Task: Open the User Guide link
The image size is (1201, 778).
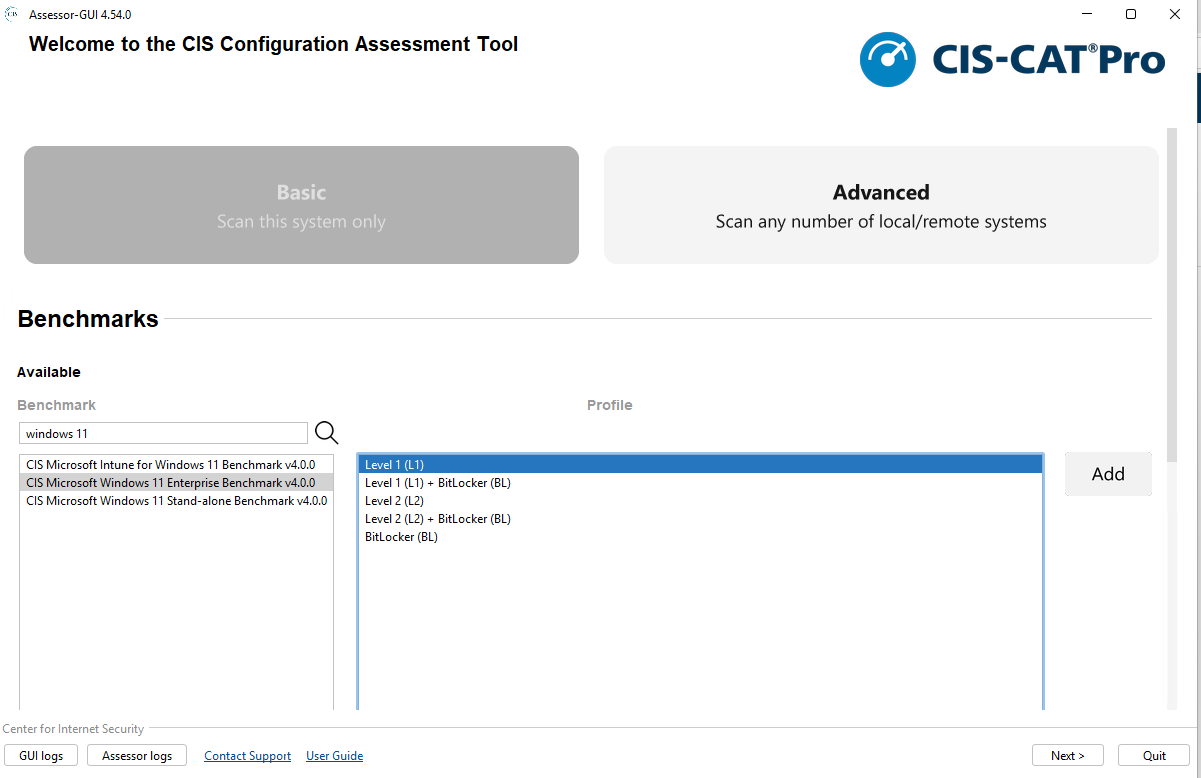Action: pyautogui.click(x=334, y=755)
